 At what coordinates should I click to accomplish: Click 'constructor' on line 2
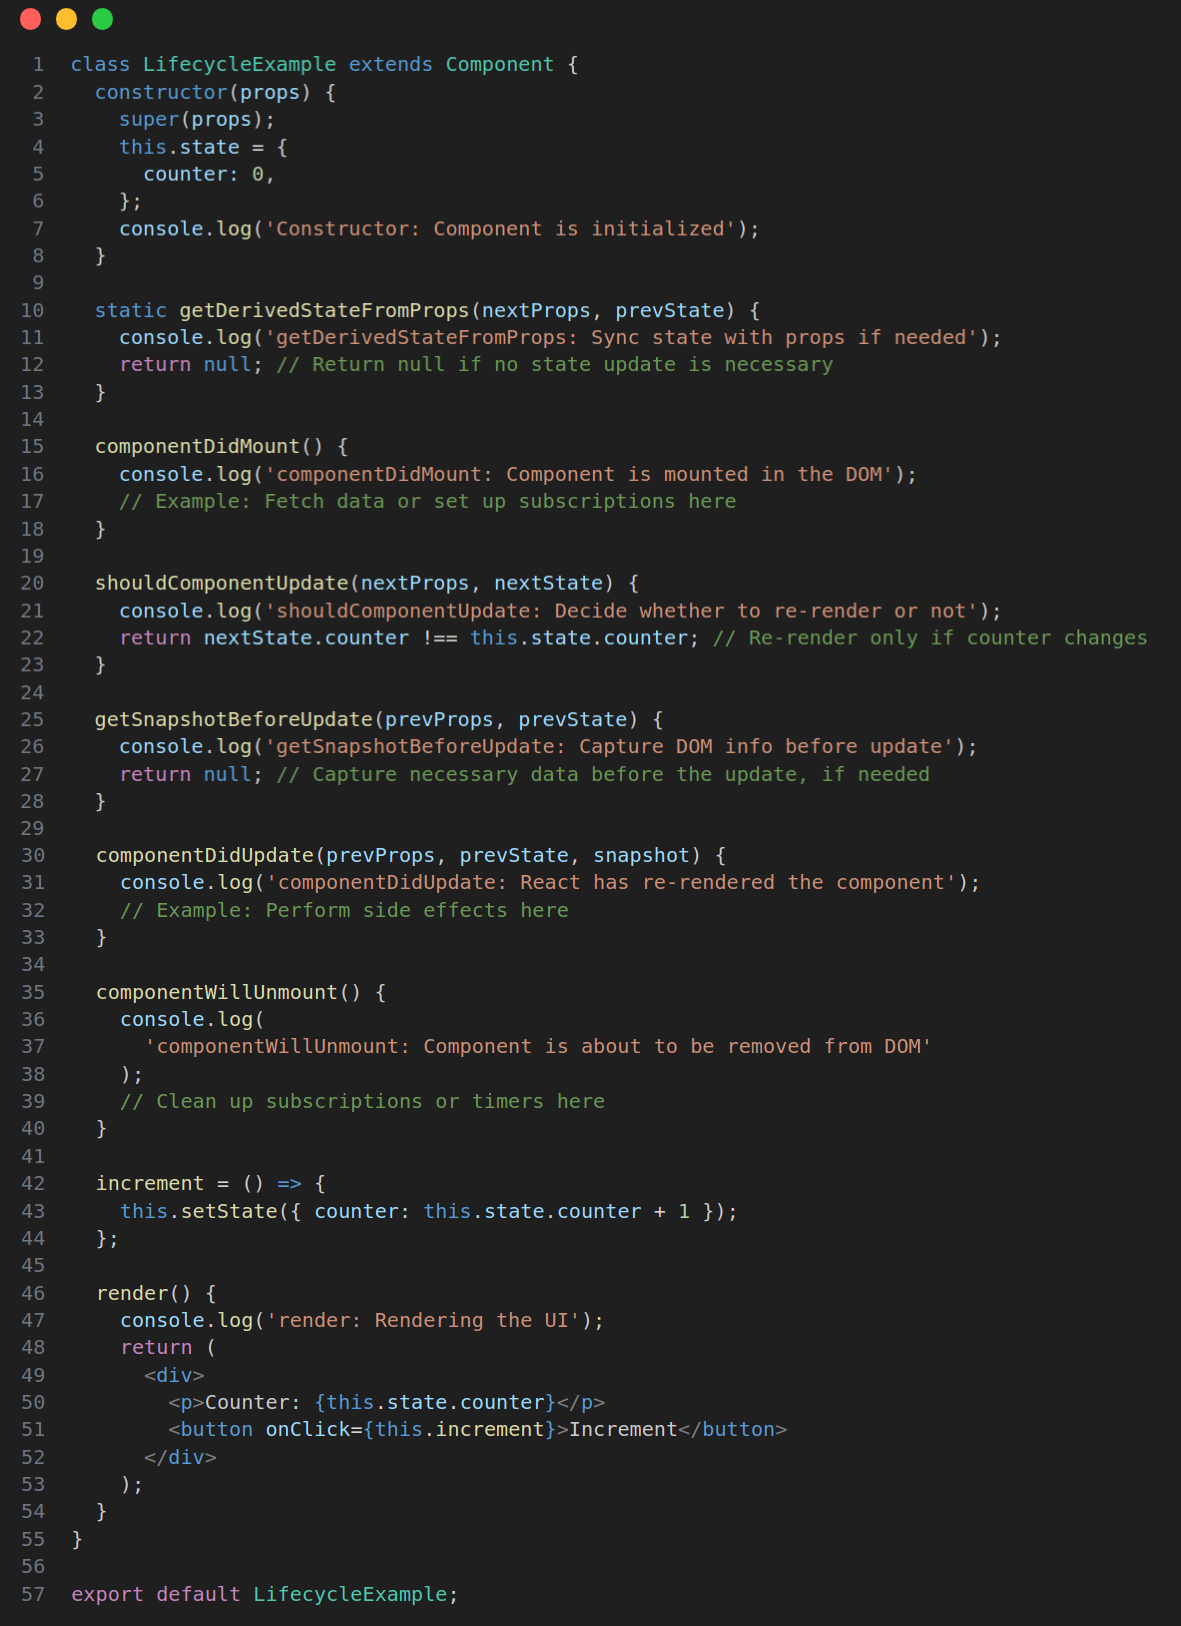click(x=161, y=92)
